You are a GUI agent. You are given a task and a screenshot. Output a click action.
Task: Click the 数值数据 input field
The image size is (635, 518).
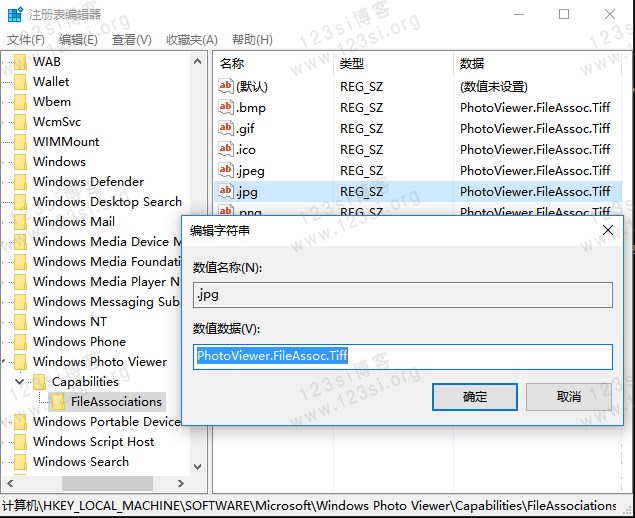tap(403, 356)
